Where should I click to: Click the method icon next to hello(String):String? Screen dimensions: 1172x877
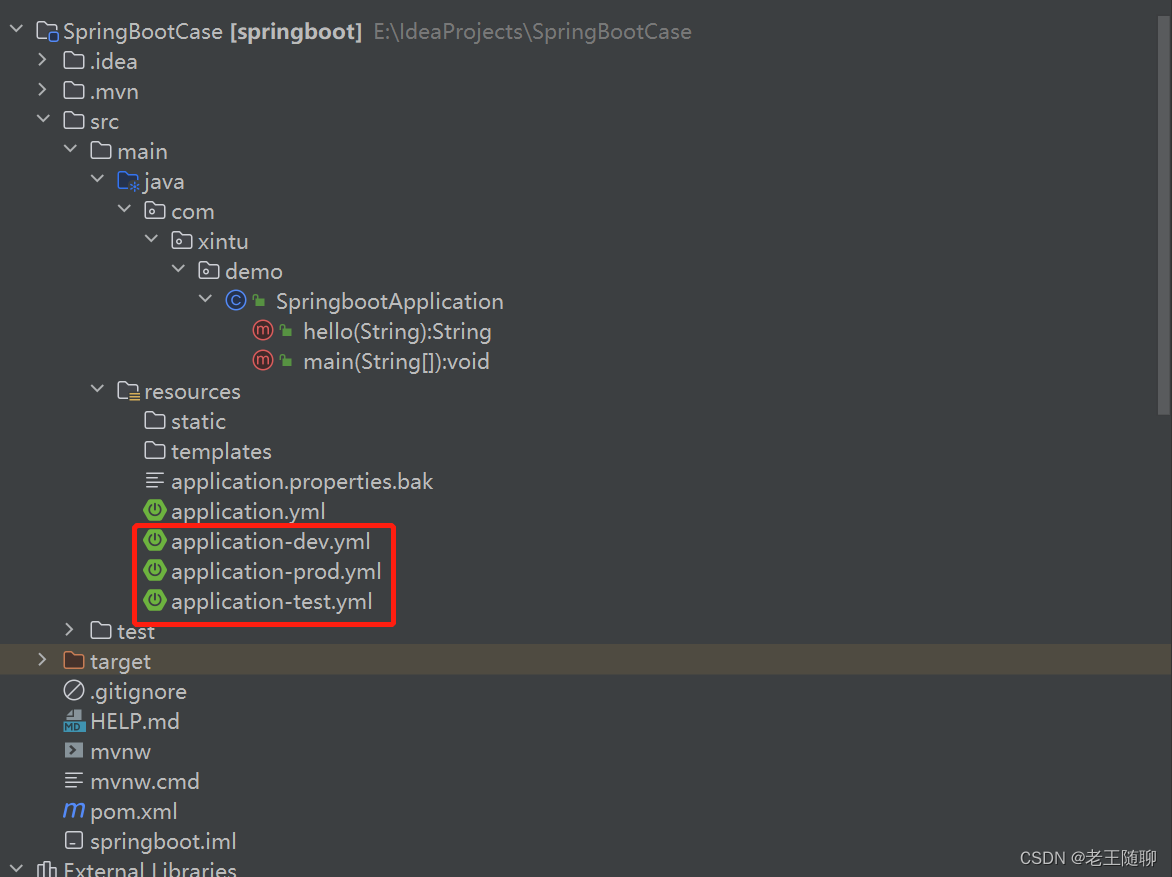click(262, 330)
